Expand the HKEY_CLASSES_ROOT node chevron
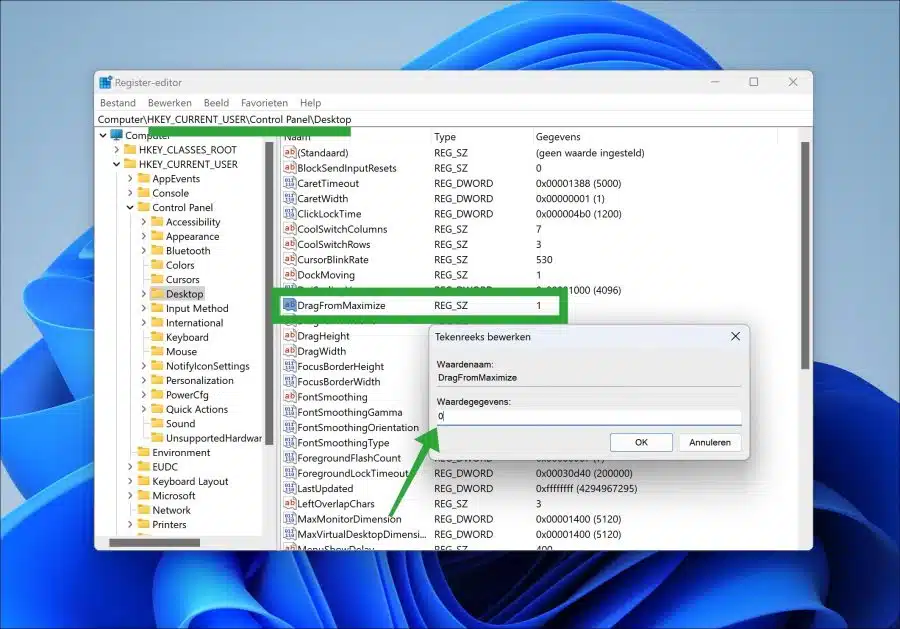 pyautogui.click(x=117, y=150)
